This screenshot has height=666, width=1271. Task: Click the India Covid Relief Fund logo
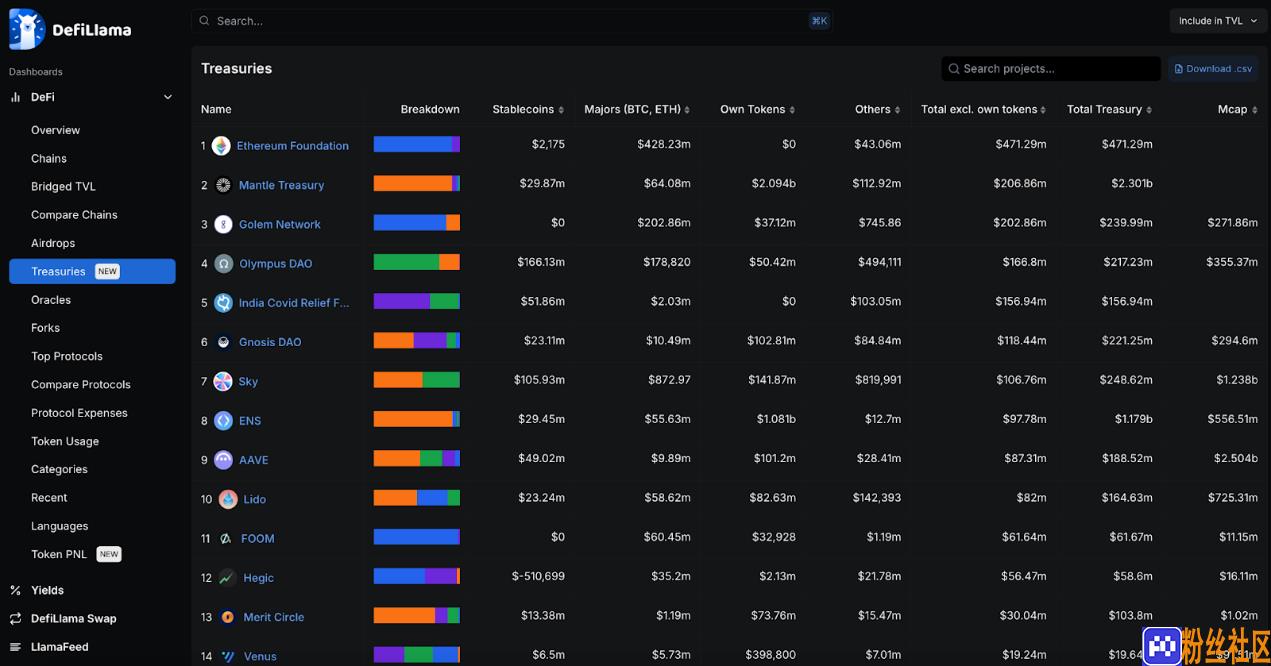(x=223, y=303)
